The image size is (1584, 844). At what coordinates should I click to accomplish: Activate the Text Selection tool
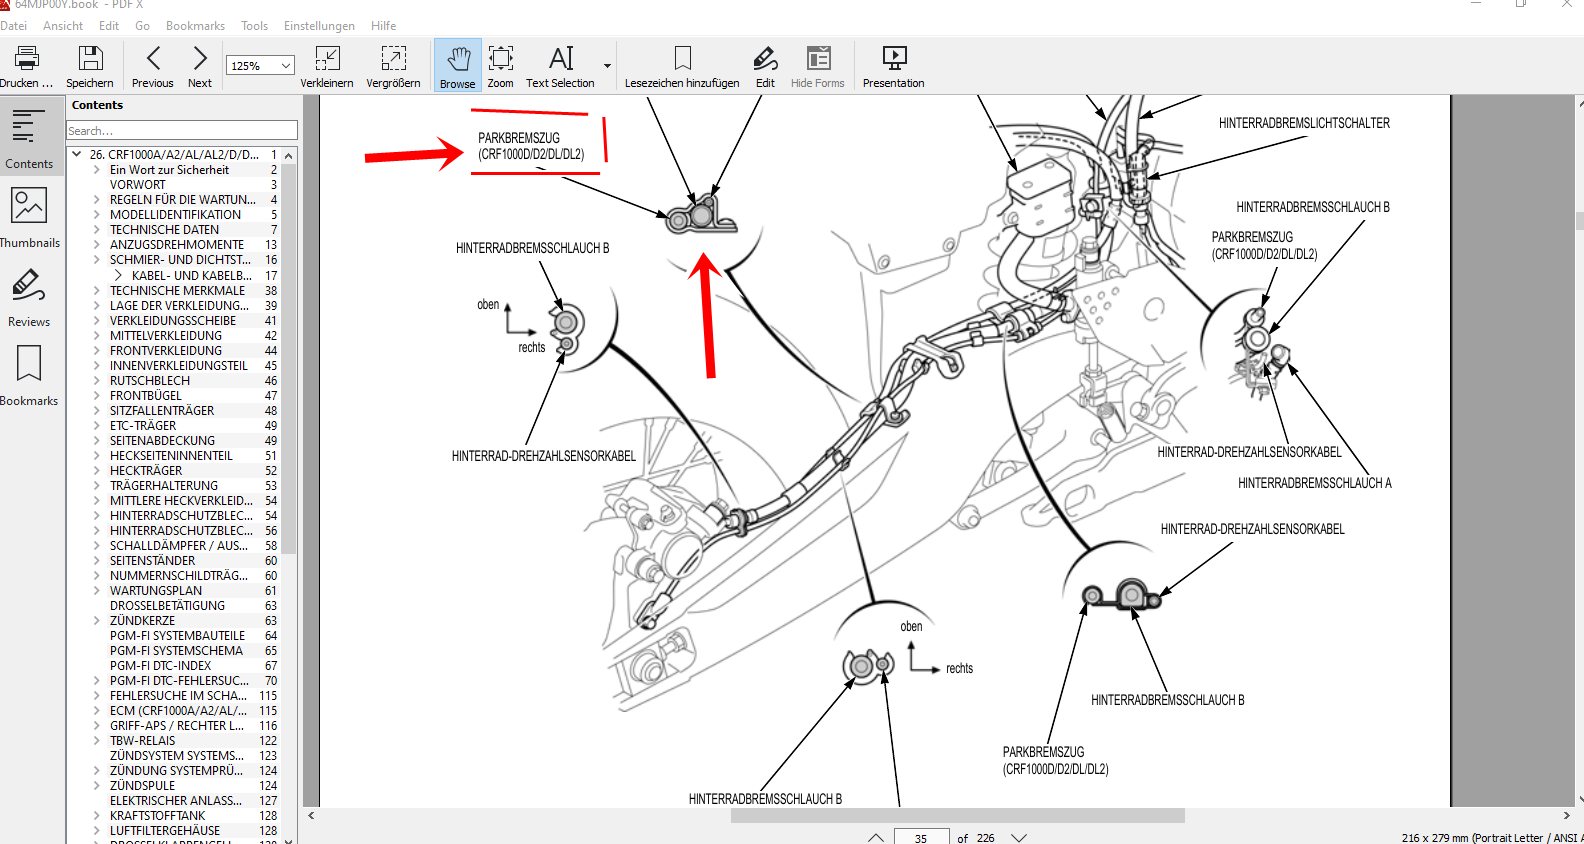pos(560,58)
